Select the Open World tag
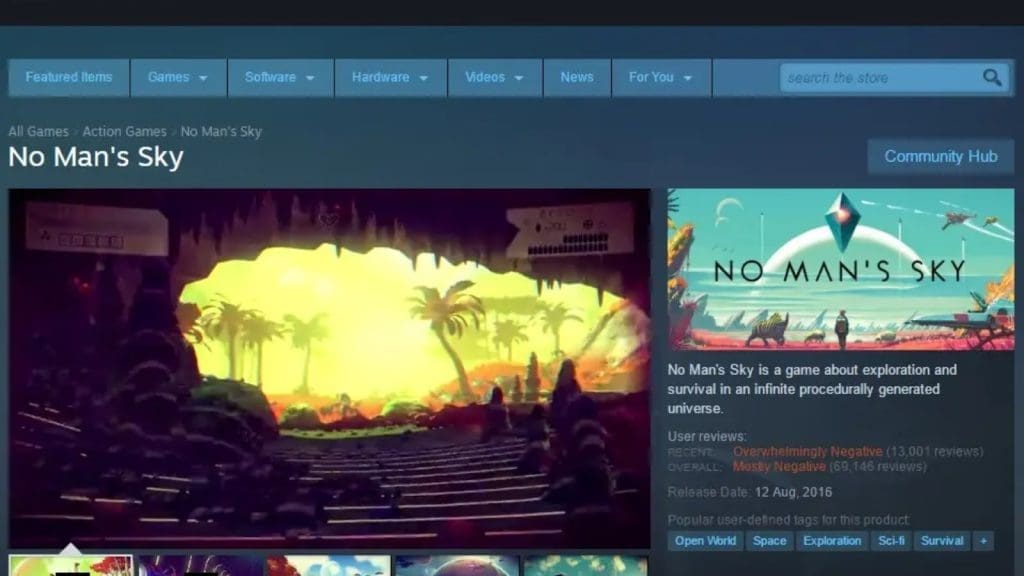1024x576 pixels. pyautogui.click(x=705, y=541)
